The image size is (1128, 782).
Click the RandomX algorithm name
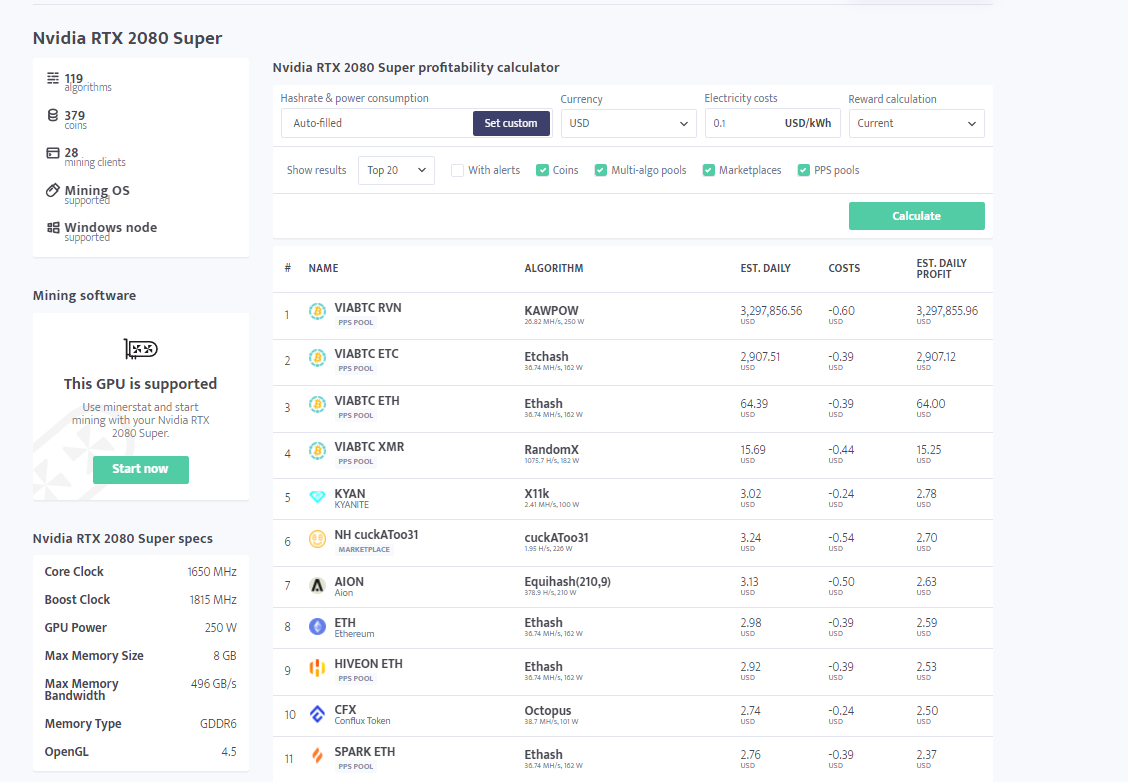[551, 450]
